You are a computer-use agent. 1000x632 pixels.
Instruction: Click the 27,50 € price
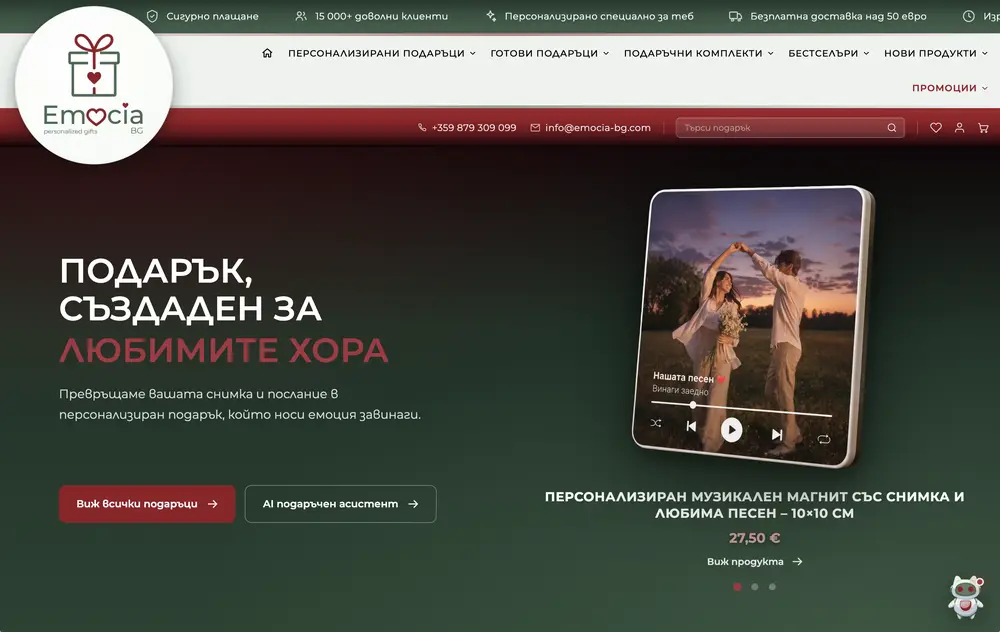click(x=754, y=538)
